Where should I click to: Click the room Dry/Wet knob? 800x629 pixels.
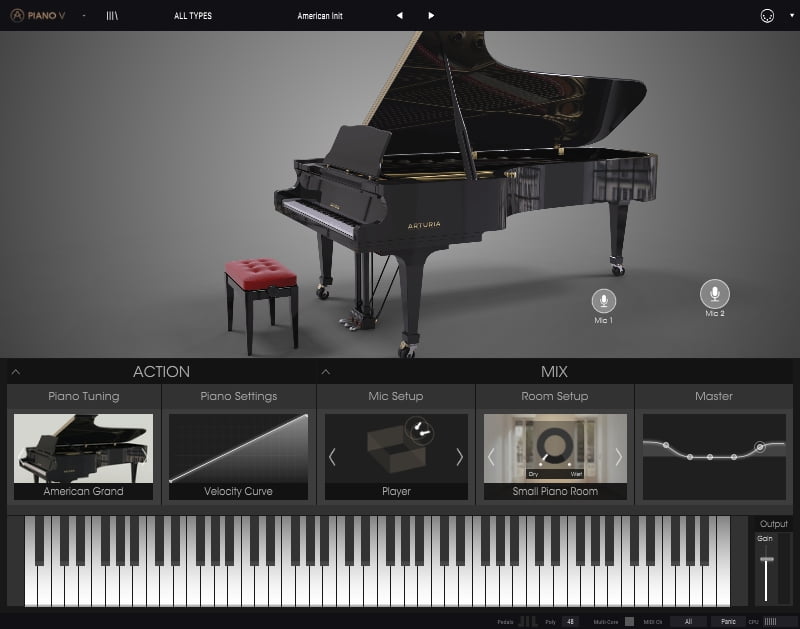[555, 446]
